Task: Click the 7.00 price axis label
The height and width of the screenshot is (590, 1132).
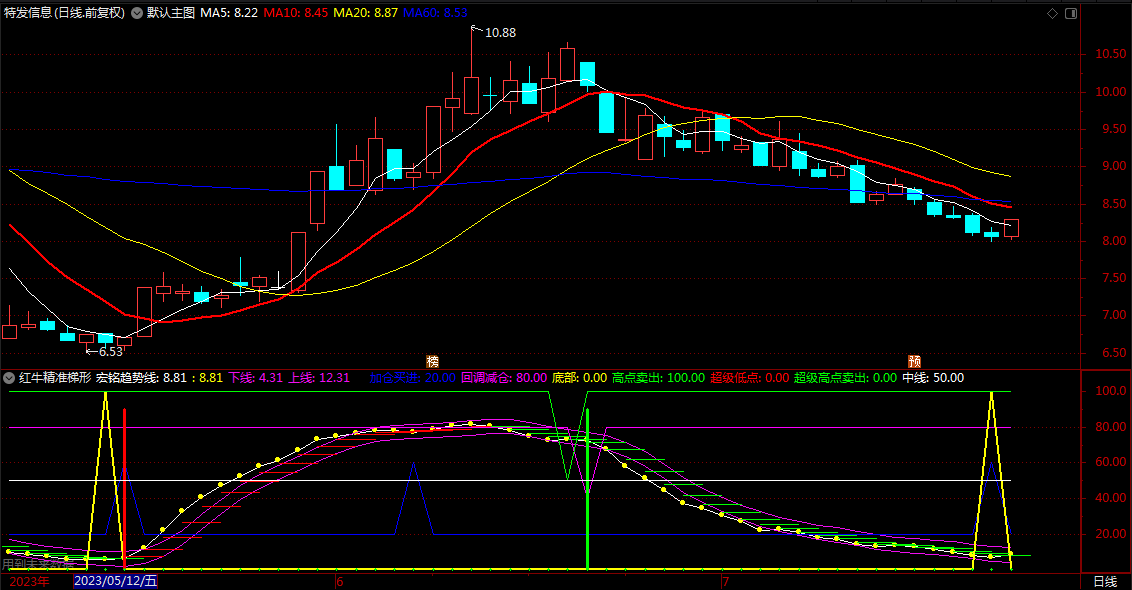Action: click(x=1114, y=316)
